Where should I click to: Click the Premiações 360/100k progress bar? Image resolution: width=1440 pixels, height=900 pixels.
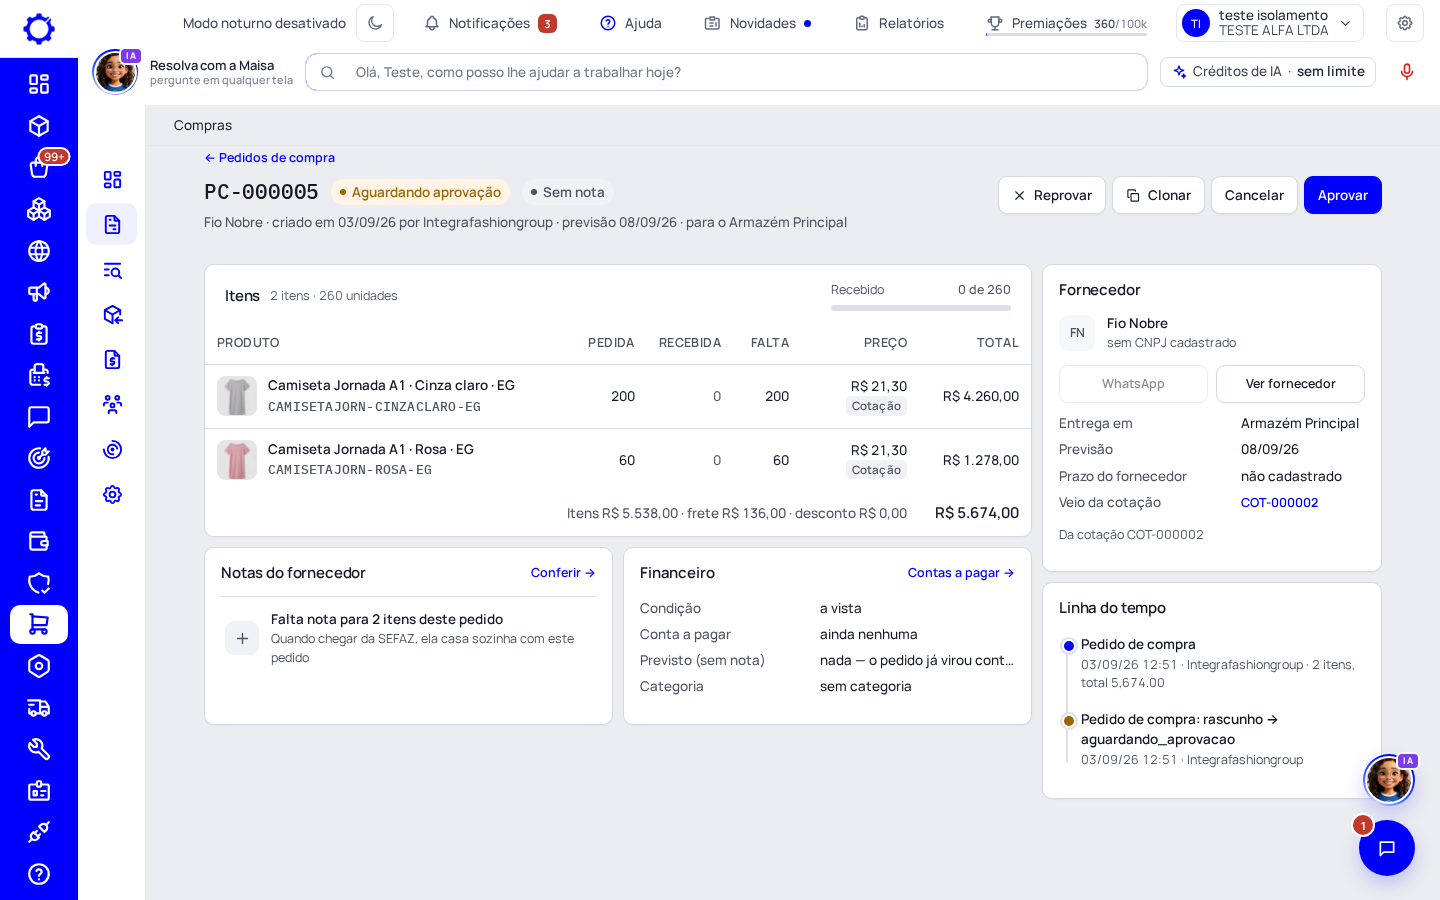[x=1066, y=35]
